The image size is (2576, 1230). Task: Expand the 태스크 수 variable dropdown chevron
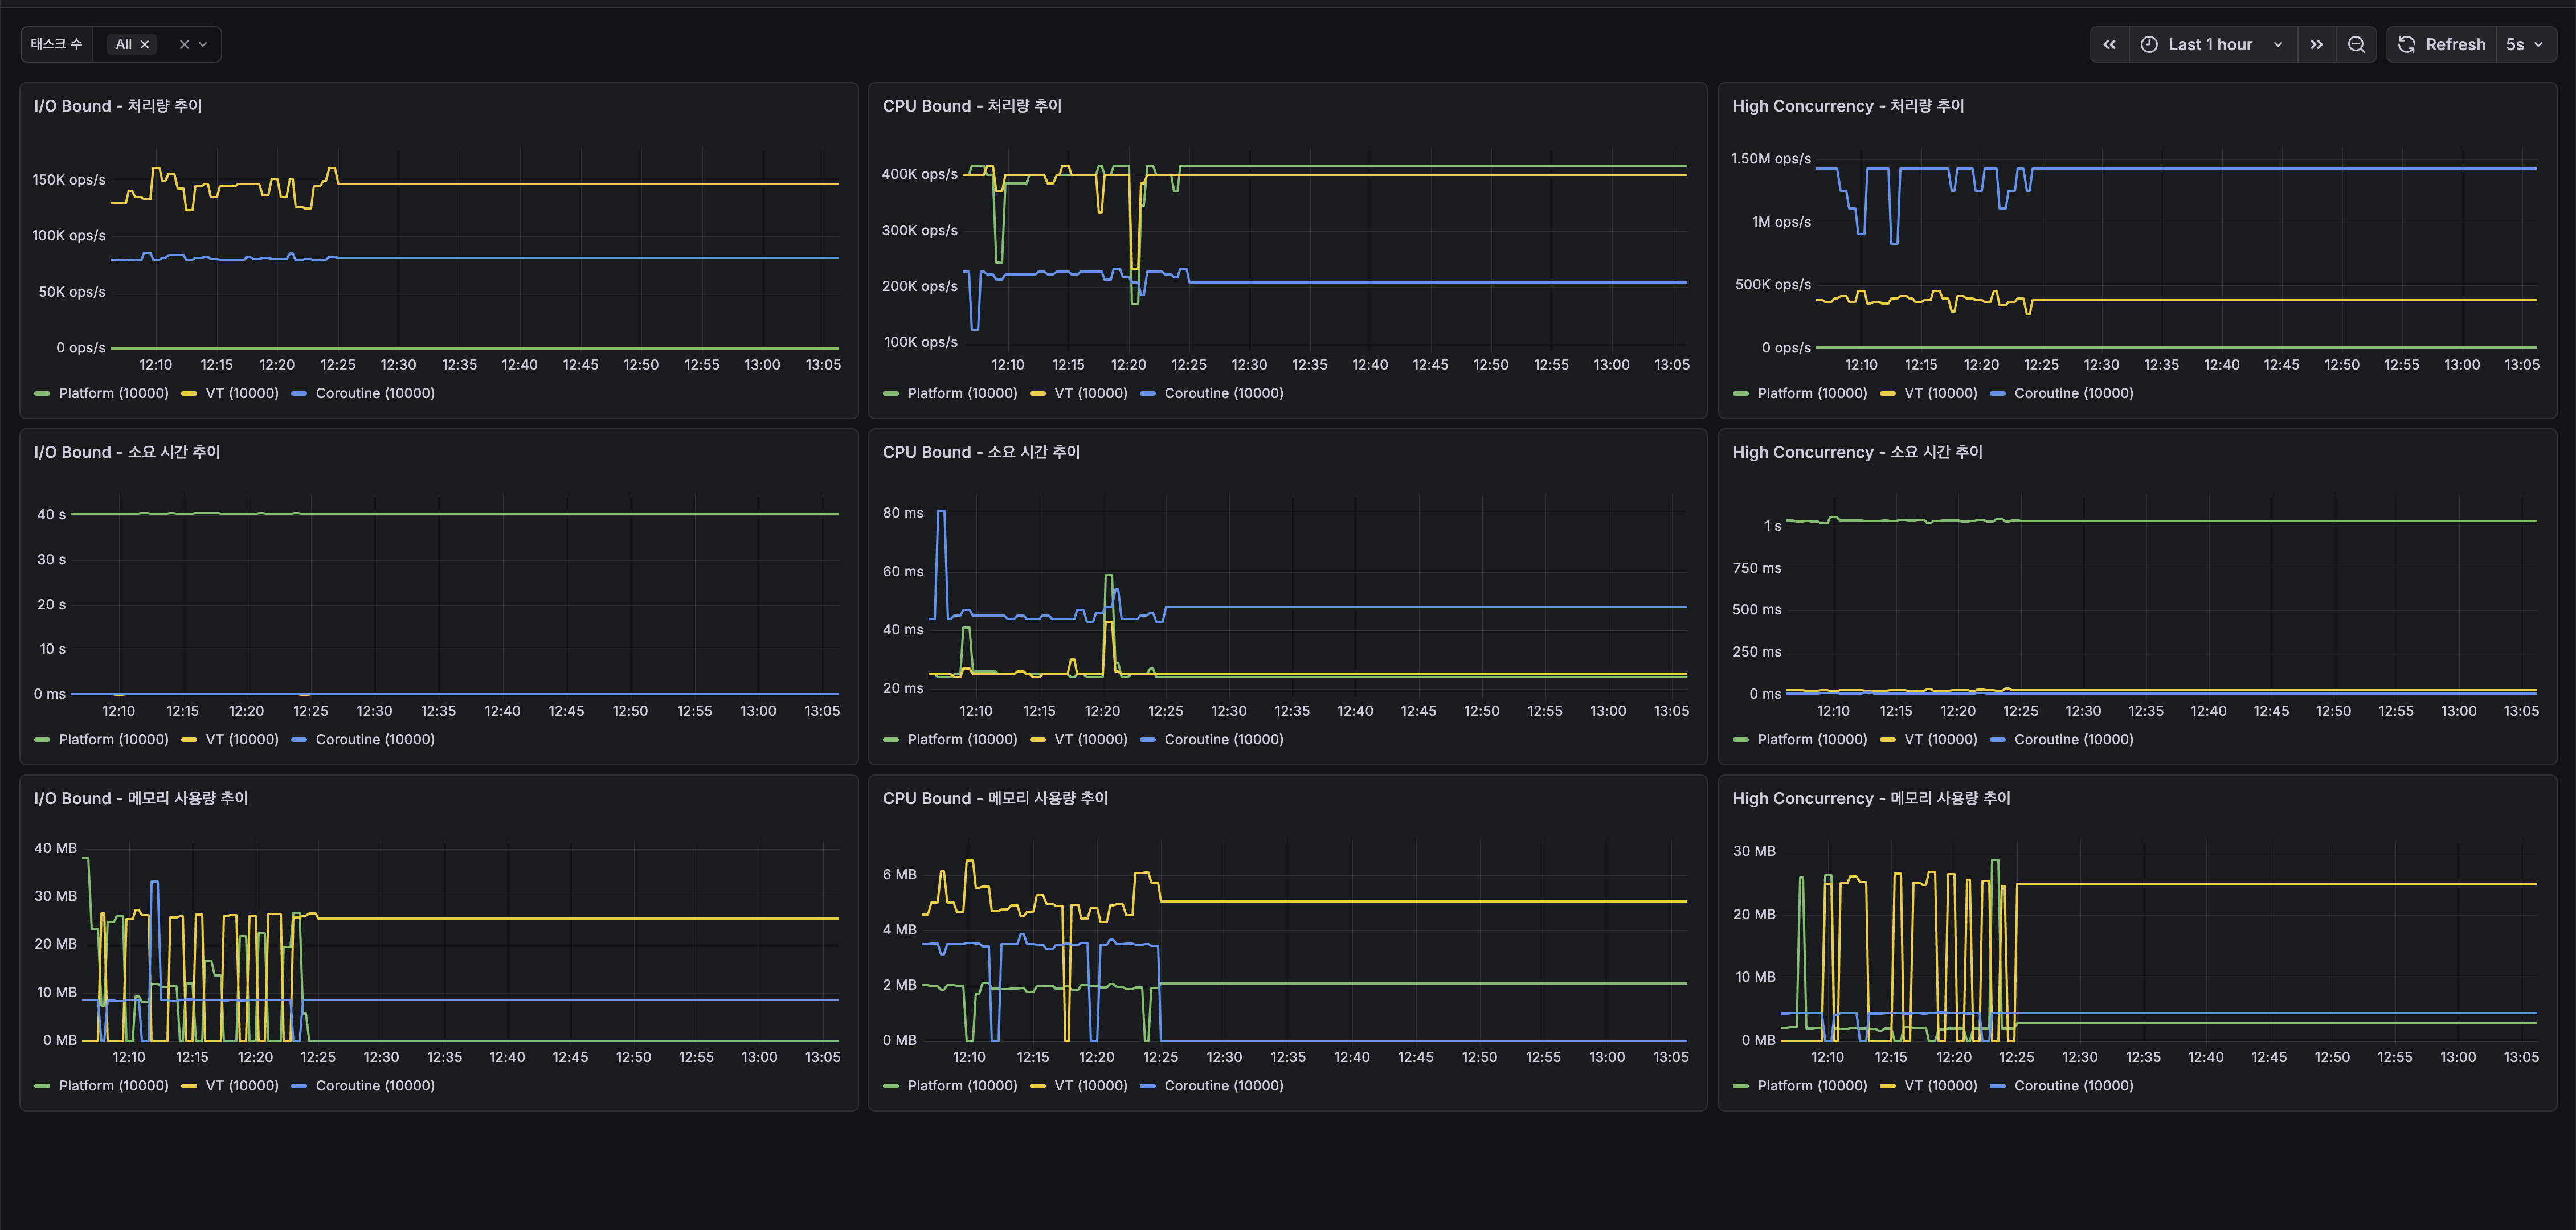[x=203, y=44]
